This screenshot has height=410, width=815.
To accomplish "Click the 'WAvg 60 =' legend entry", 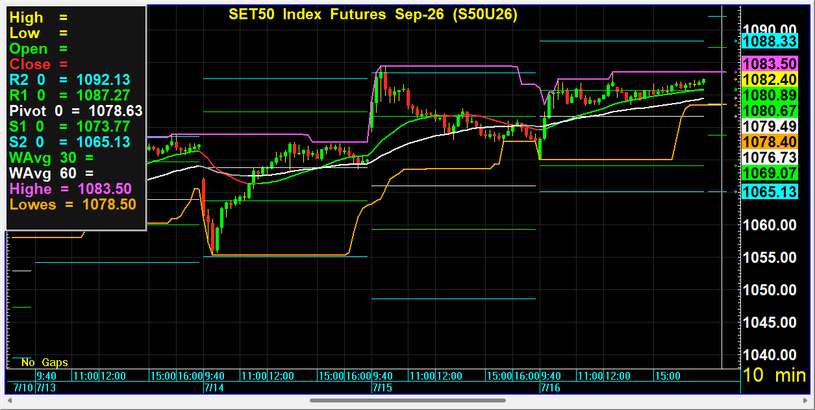I will (51, 173).
